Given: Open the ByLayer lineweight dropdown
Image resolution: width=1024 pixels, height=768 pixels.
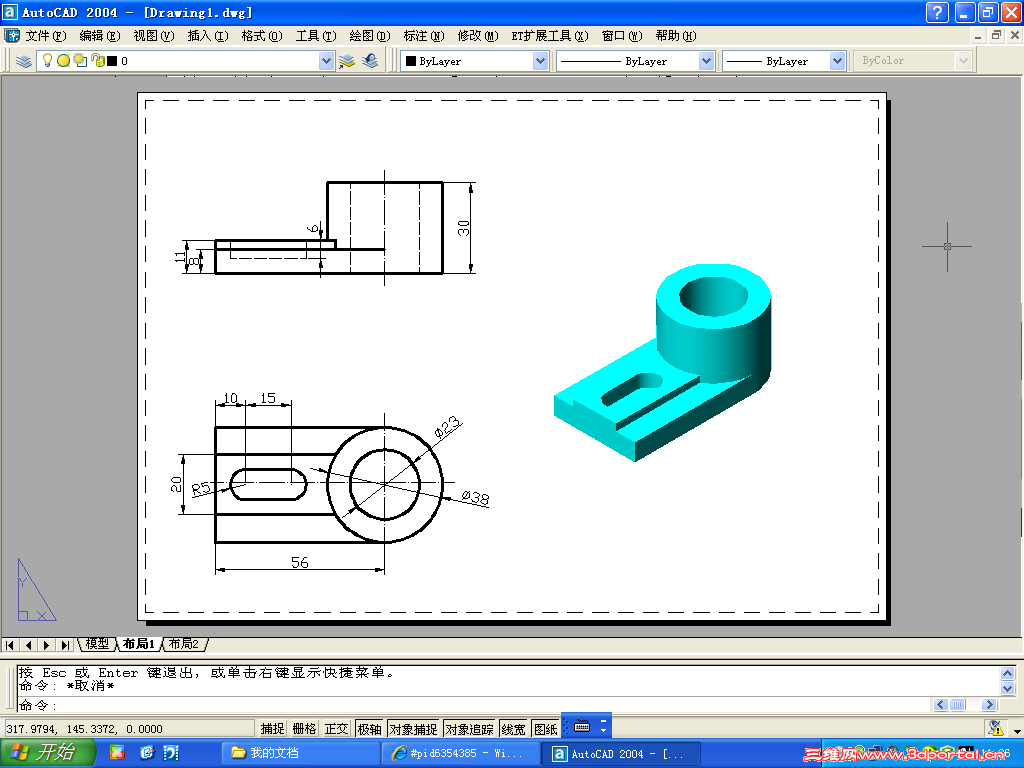Looking at the screenshot, I should pyautogui.click(x=837, y=61).
